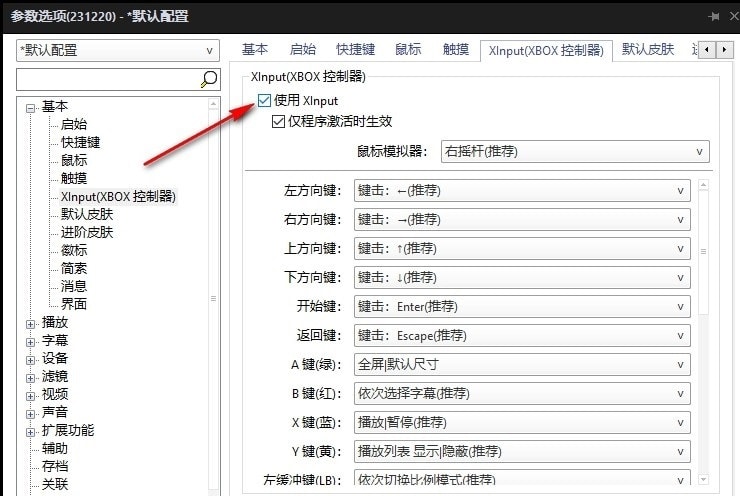Expand the 字幕 tree node
The width and height of the screenshot is (740, 496).
point(31,342)
